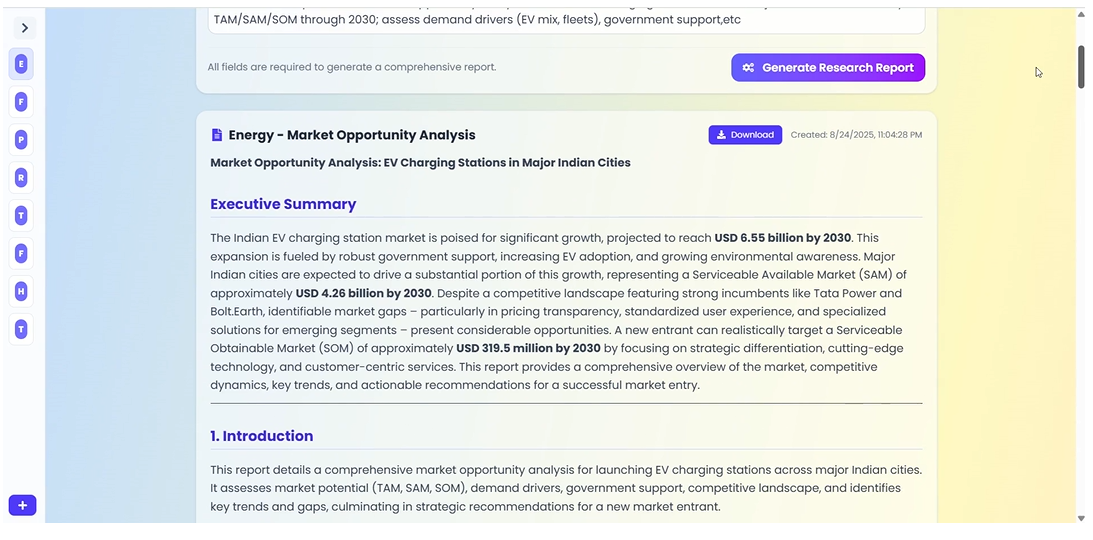Click the vertical scrollbar thumb
This screenshot has width=1093, height=540.
(1081, 66)
